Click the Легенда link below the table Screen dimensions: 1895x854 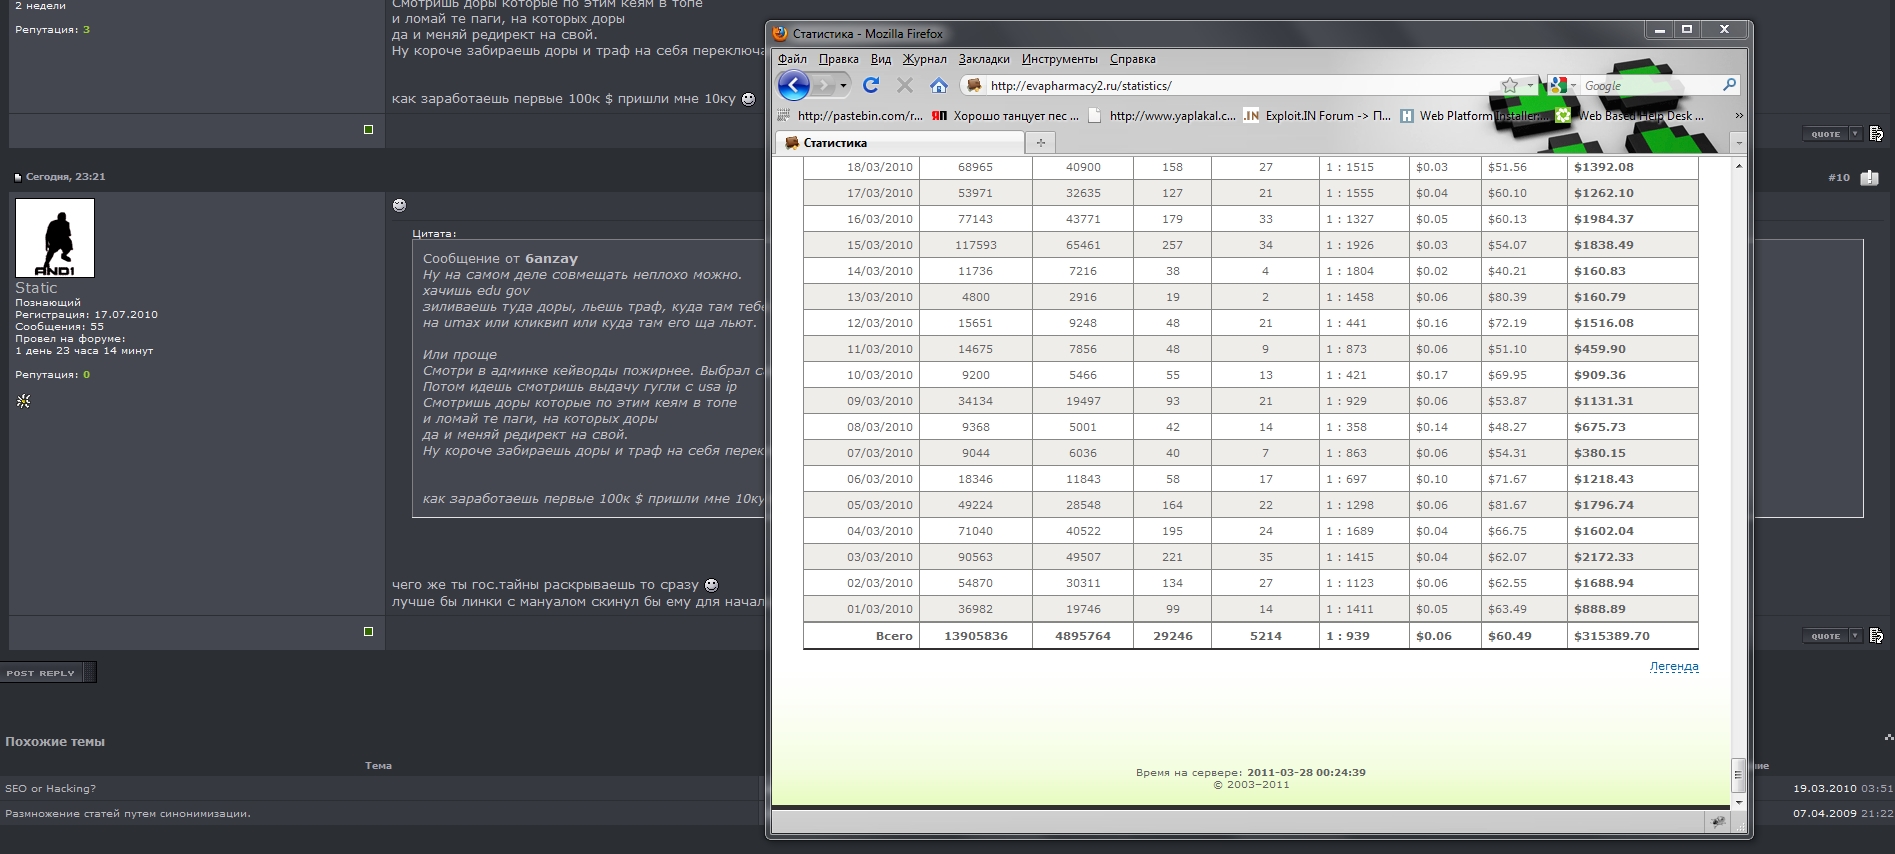point(1674,666)
